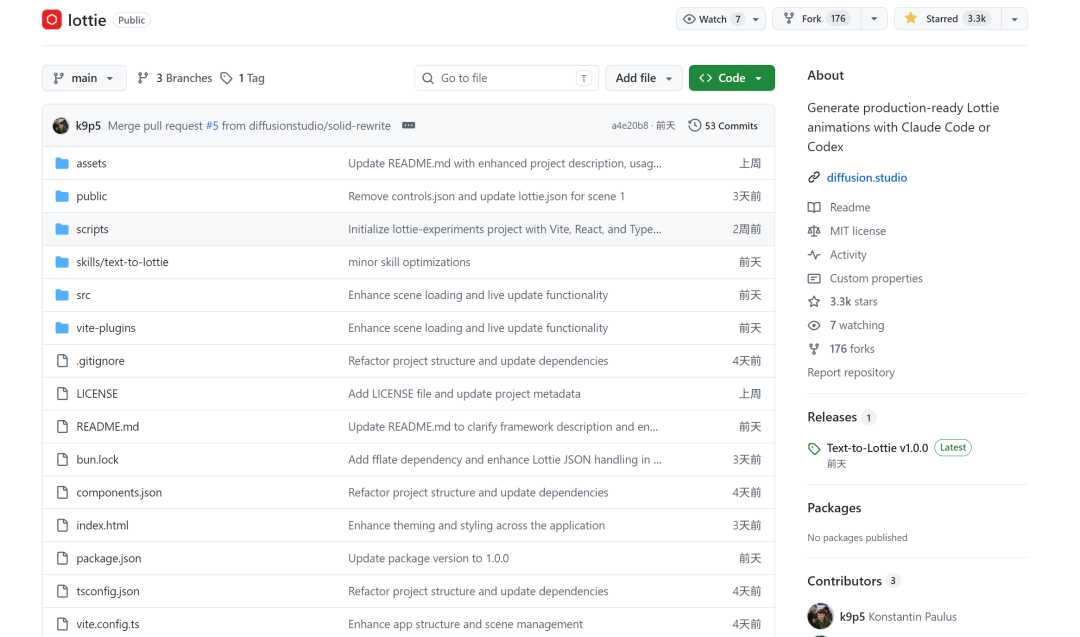Open the Watch notifications dropdown arrow

click(756, 19)
